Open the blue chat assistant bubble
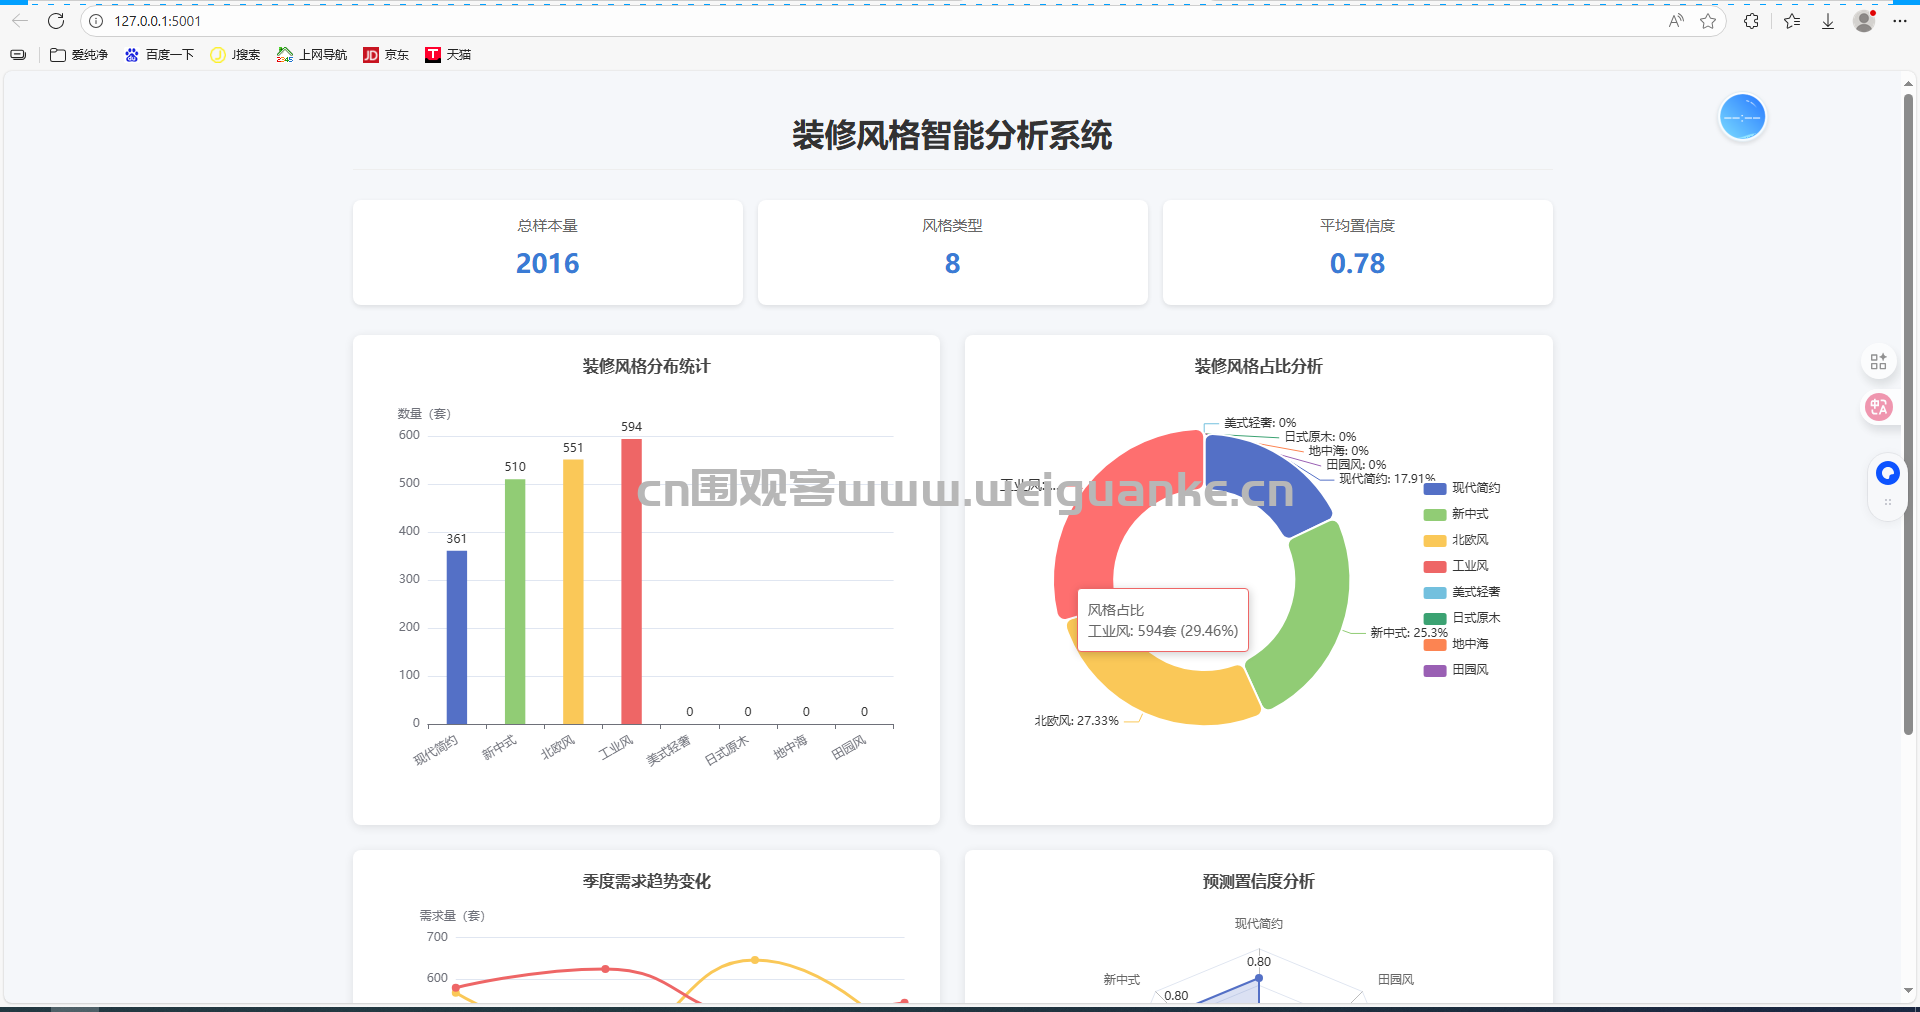 (1887, 473)
